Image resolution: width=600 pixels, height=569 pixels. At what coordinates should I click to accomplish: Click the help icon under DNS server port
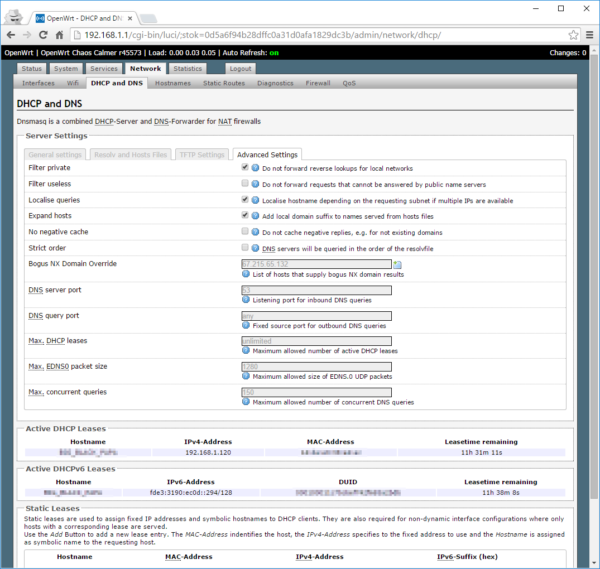(x=246, y=301)
